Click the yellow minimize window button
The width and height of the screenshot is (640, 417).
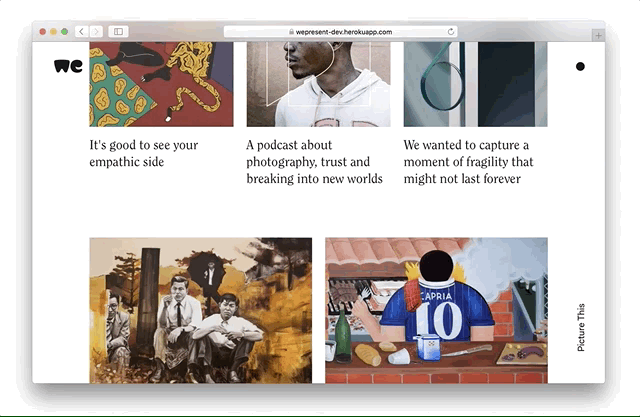click(x=53, y=31)
